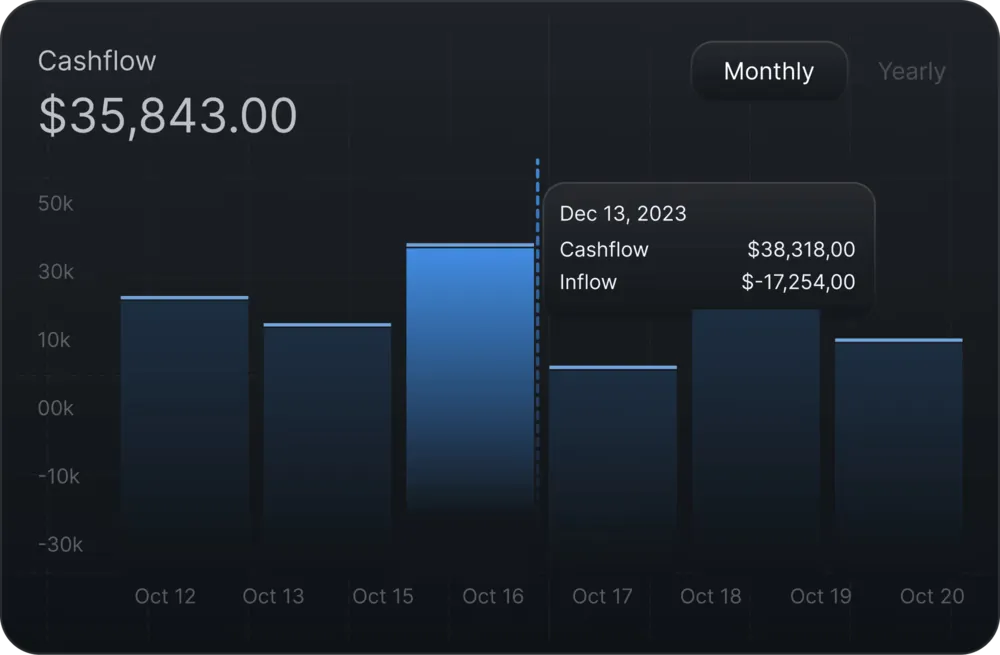Click the tooltip Cashflow value $38,318,00
1000x655 pixels.
801,249
